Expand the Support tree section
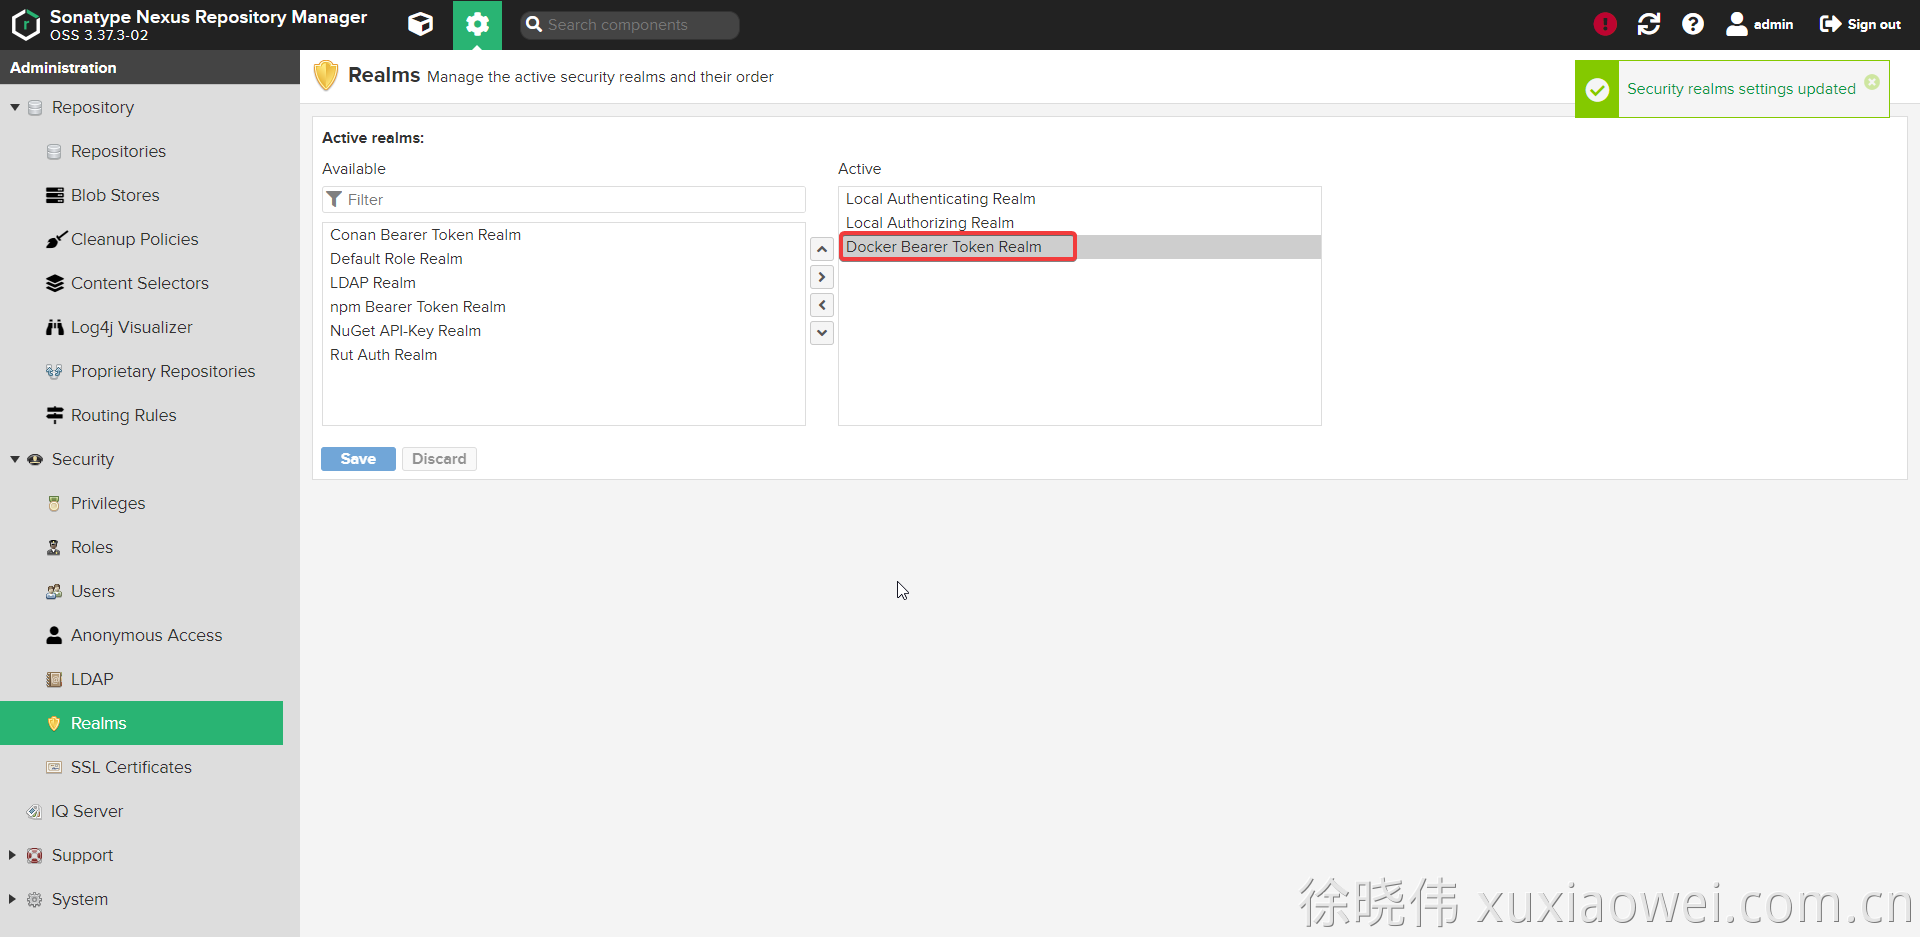The image size is (1920, 937). (13, 855)
